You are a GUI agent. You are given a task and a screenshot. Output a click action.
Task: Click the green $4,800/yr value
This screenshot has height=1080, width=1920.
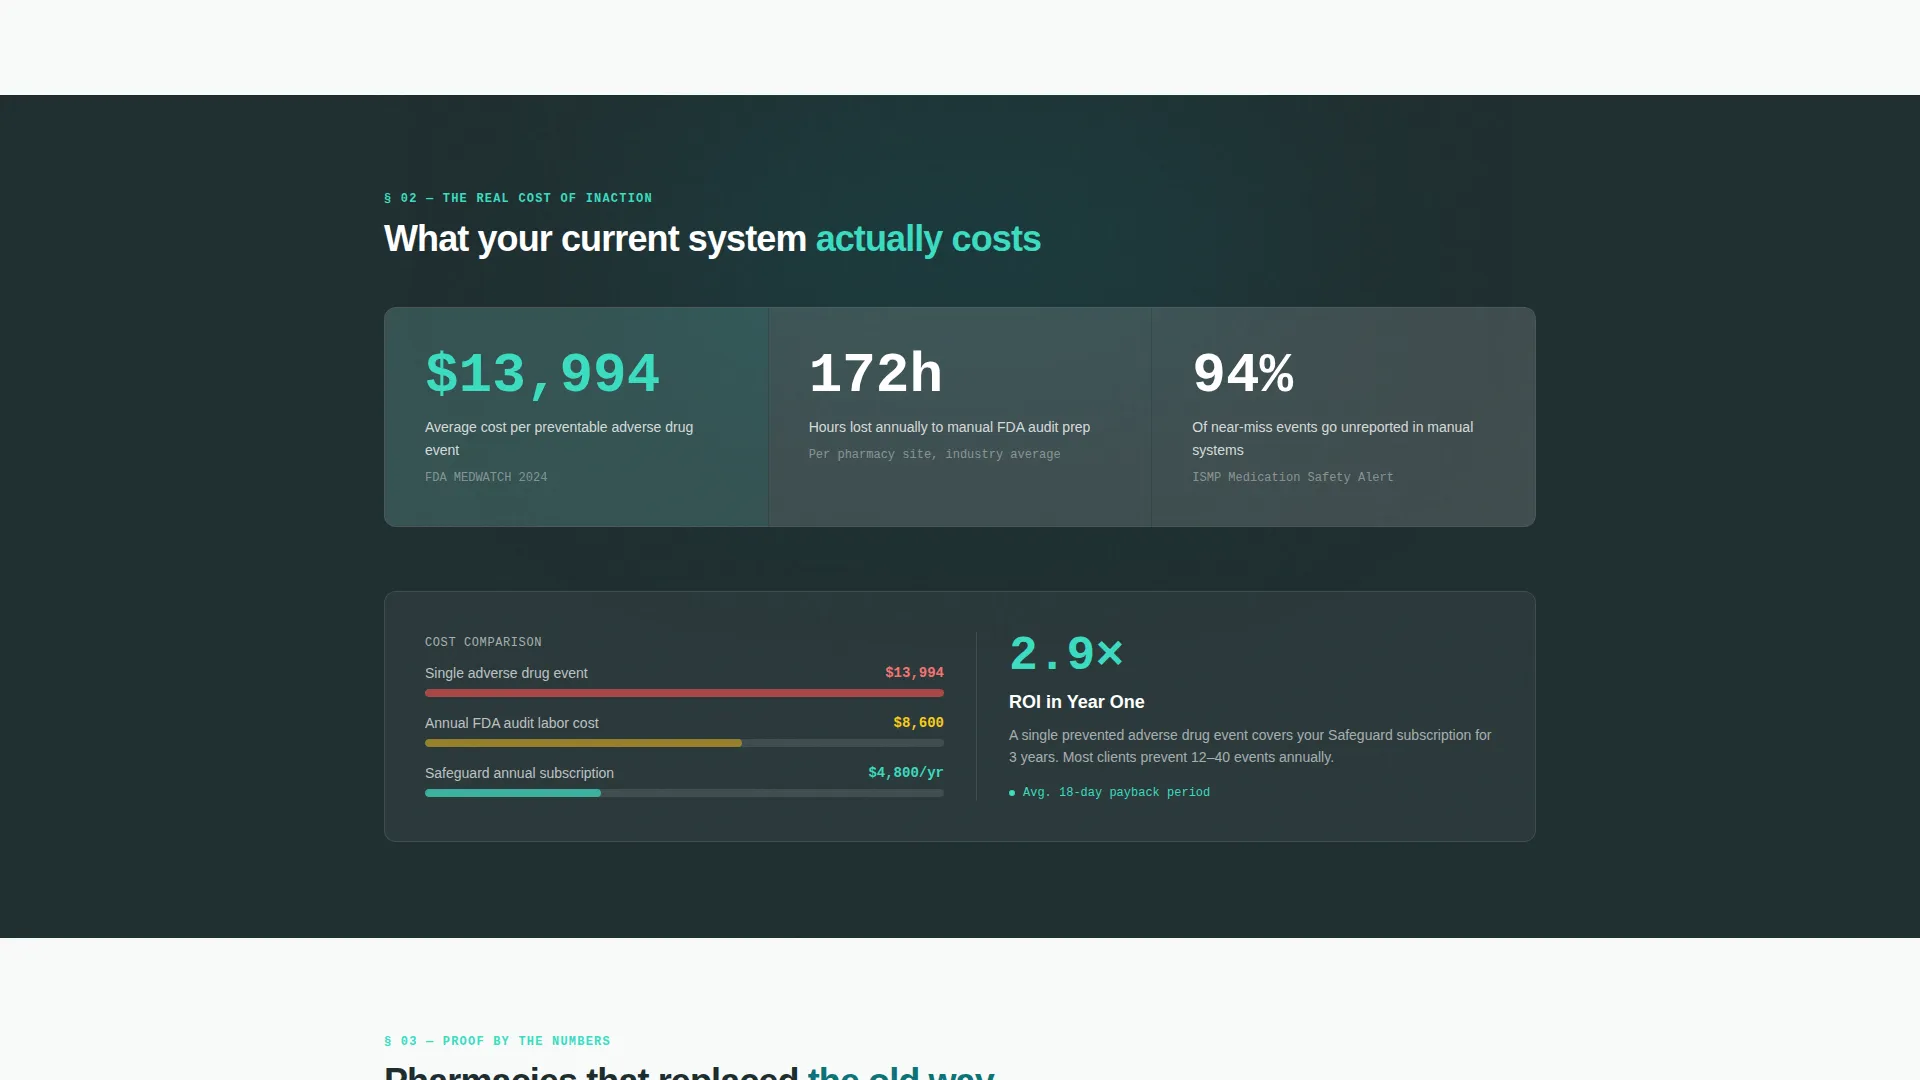coord(905,773)
